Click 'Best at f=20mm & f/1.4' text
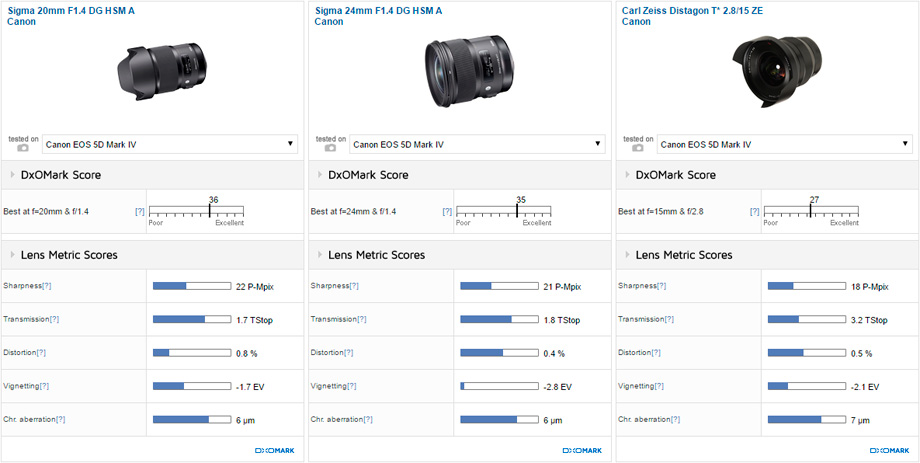Screen dimensions: 920x463 coord(46,211)
